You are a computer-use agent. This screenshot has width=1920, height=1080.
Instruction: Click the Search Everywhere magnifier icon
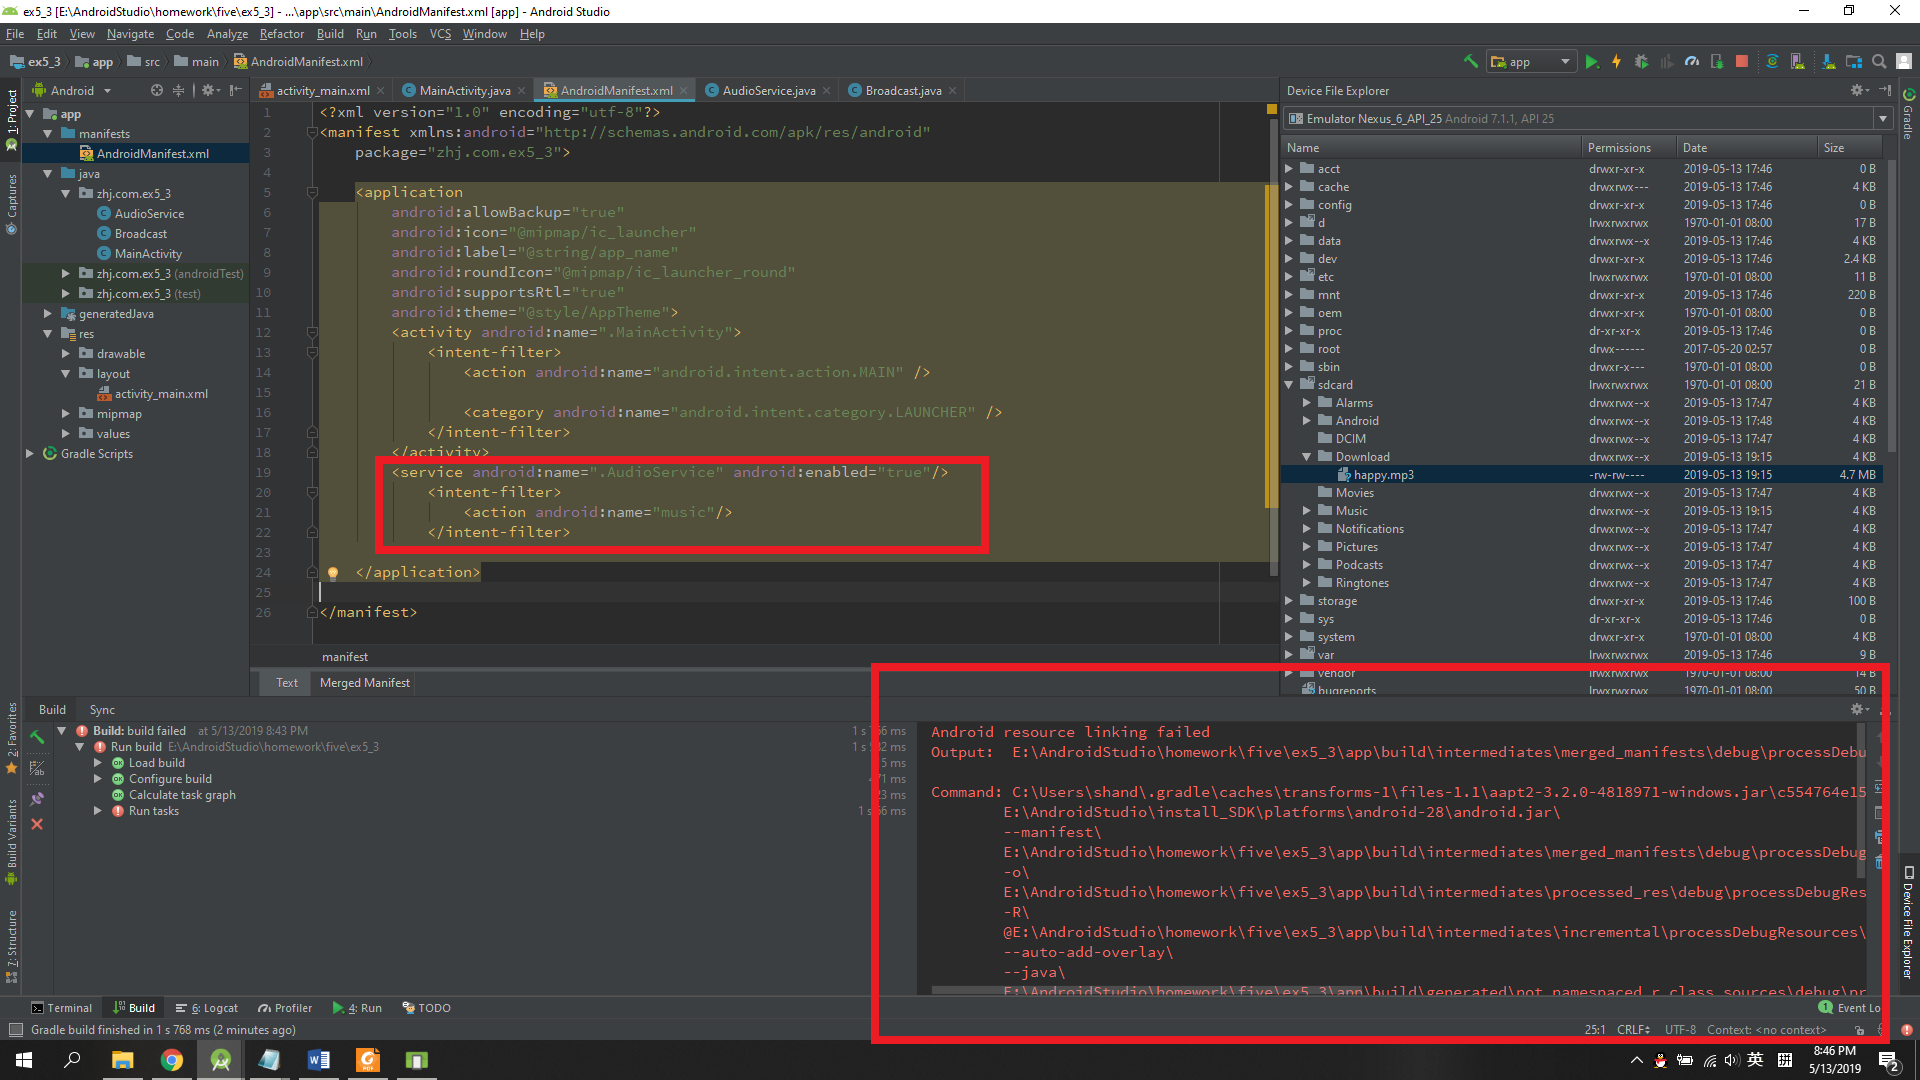[1879, 62]
